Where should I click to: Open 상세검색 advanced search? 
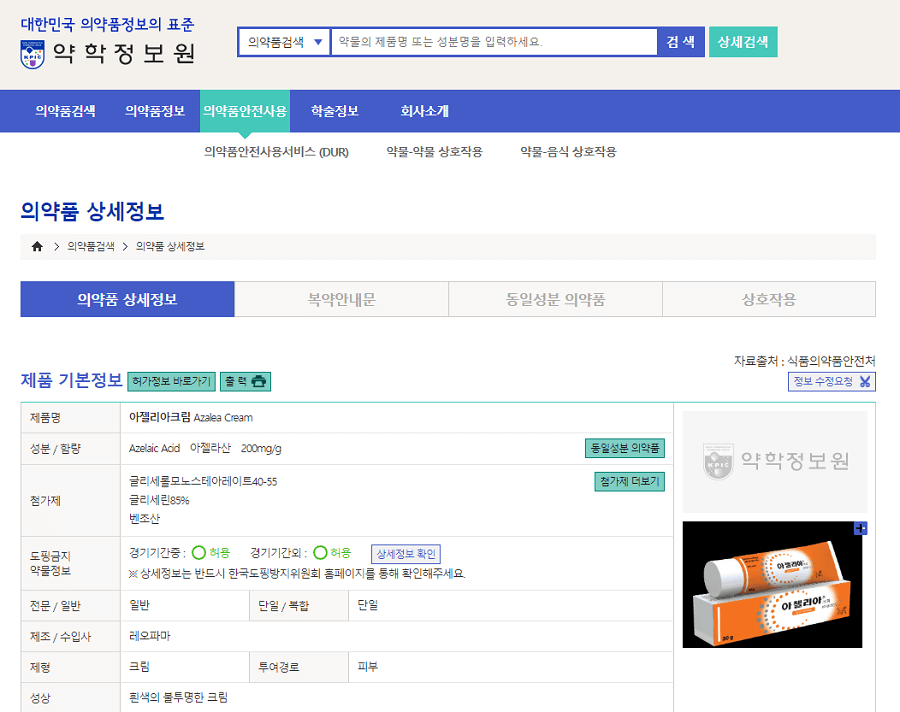(x=743, y=42)
